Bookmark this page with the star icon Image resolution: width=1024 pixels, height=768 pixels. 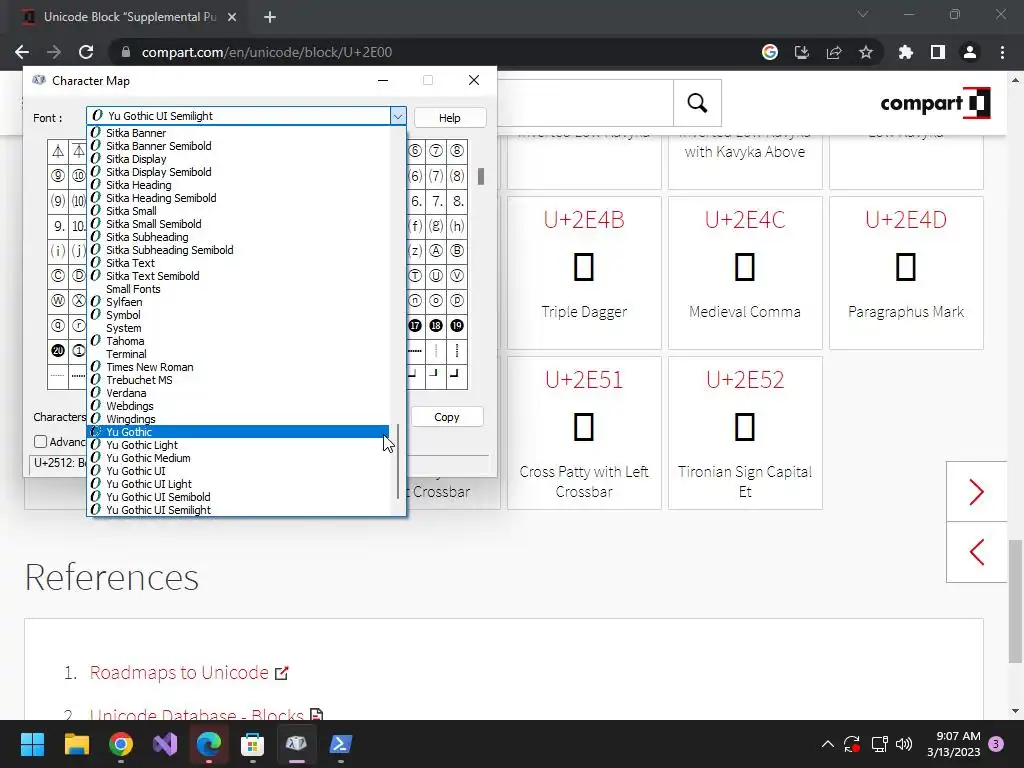(x=866, y=52)
